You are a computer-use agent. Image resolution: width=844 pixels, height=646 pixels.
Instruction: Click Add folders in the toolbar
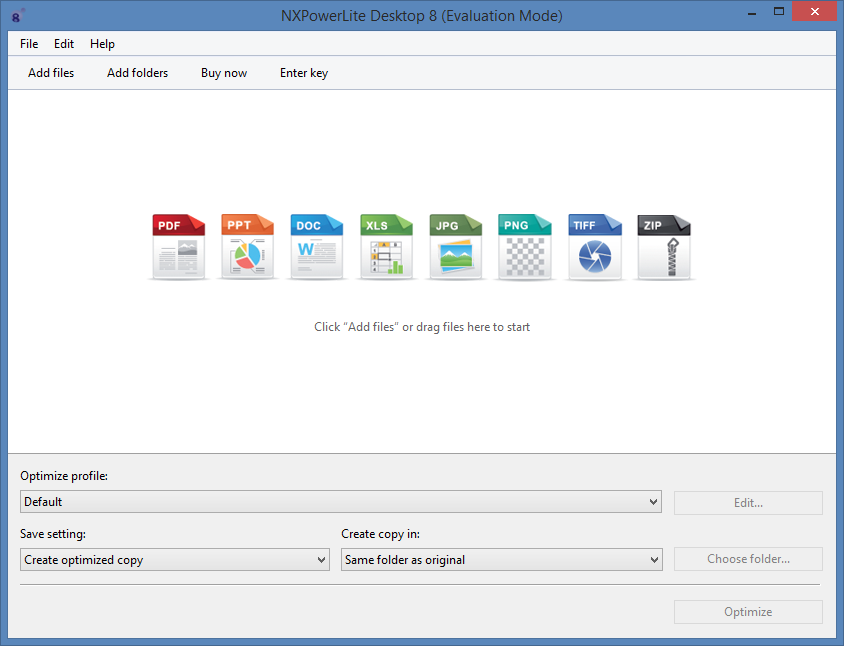(x=137, y=73)
